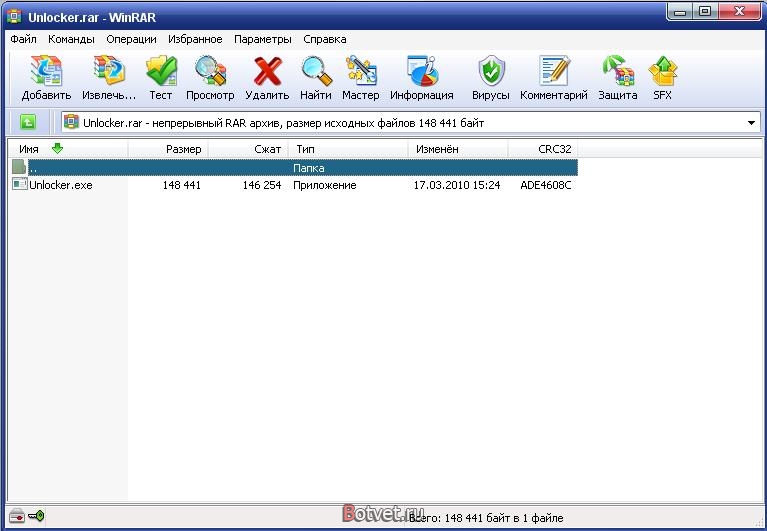Click the Unlocker.rar archive path field

411,123
